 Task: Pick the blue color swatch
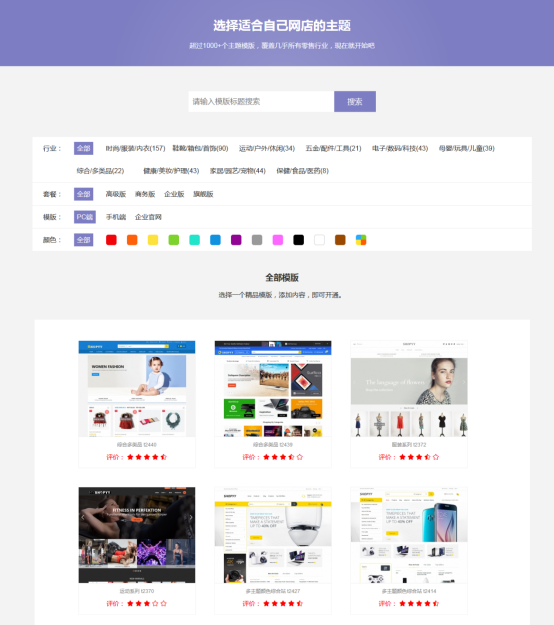click(215, 240)
